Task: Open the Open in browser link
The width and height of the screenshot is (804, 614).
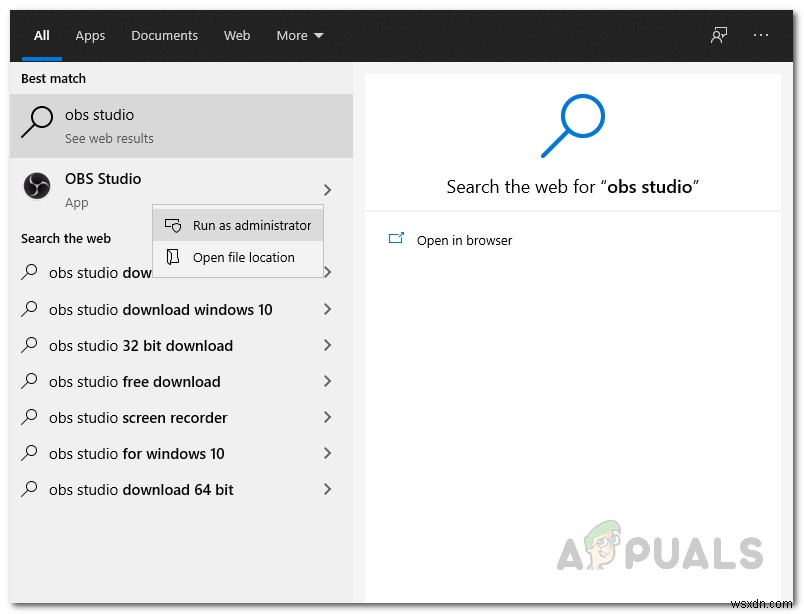Action: 464,240
